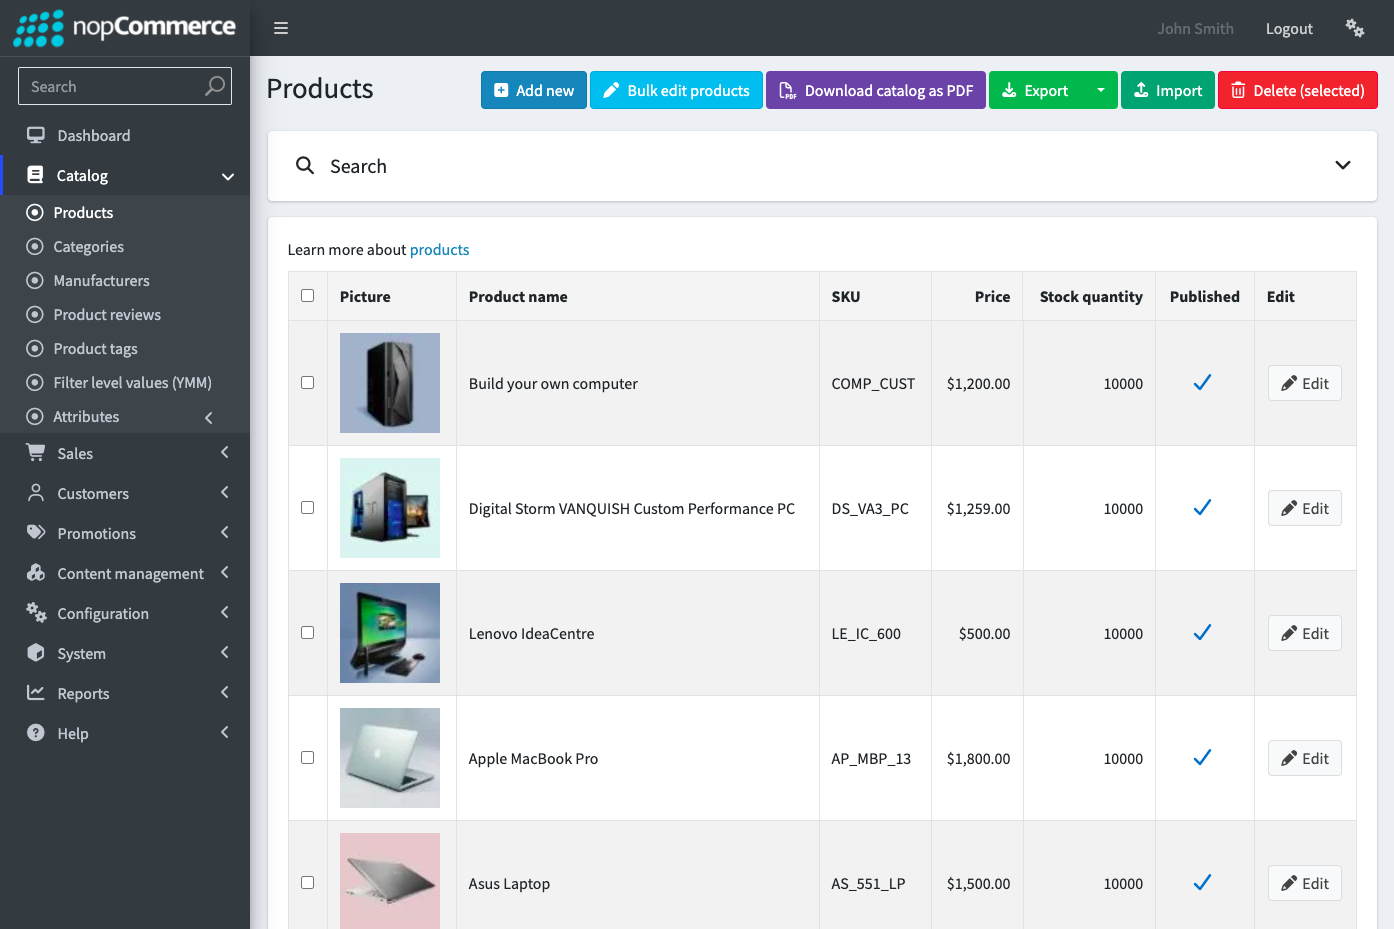Check the Digital Storm VANQUISH row checkbox
The height and width of the screenshot is (929, 1394).
[x=307, y=508]
